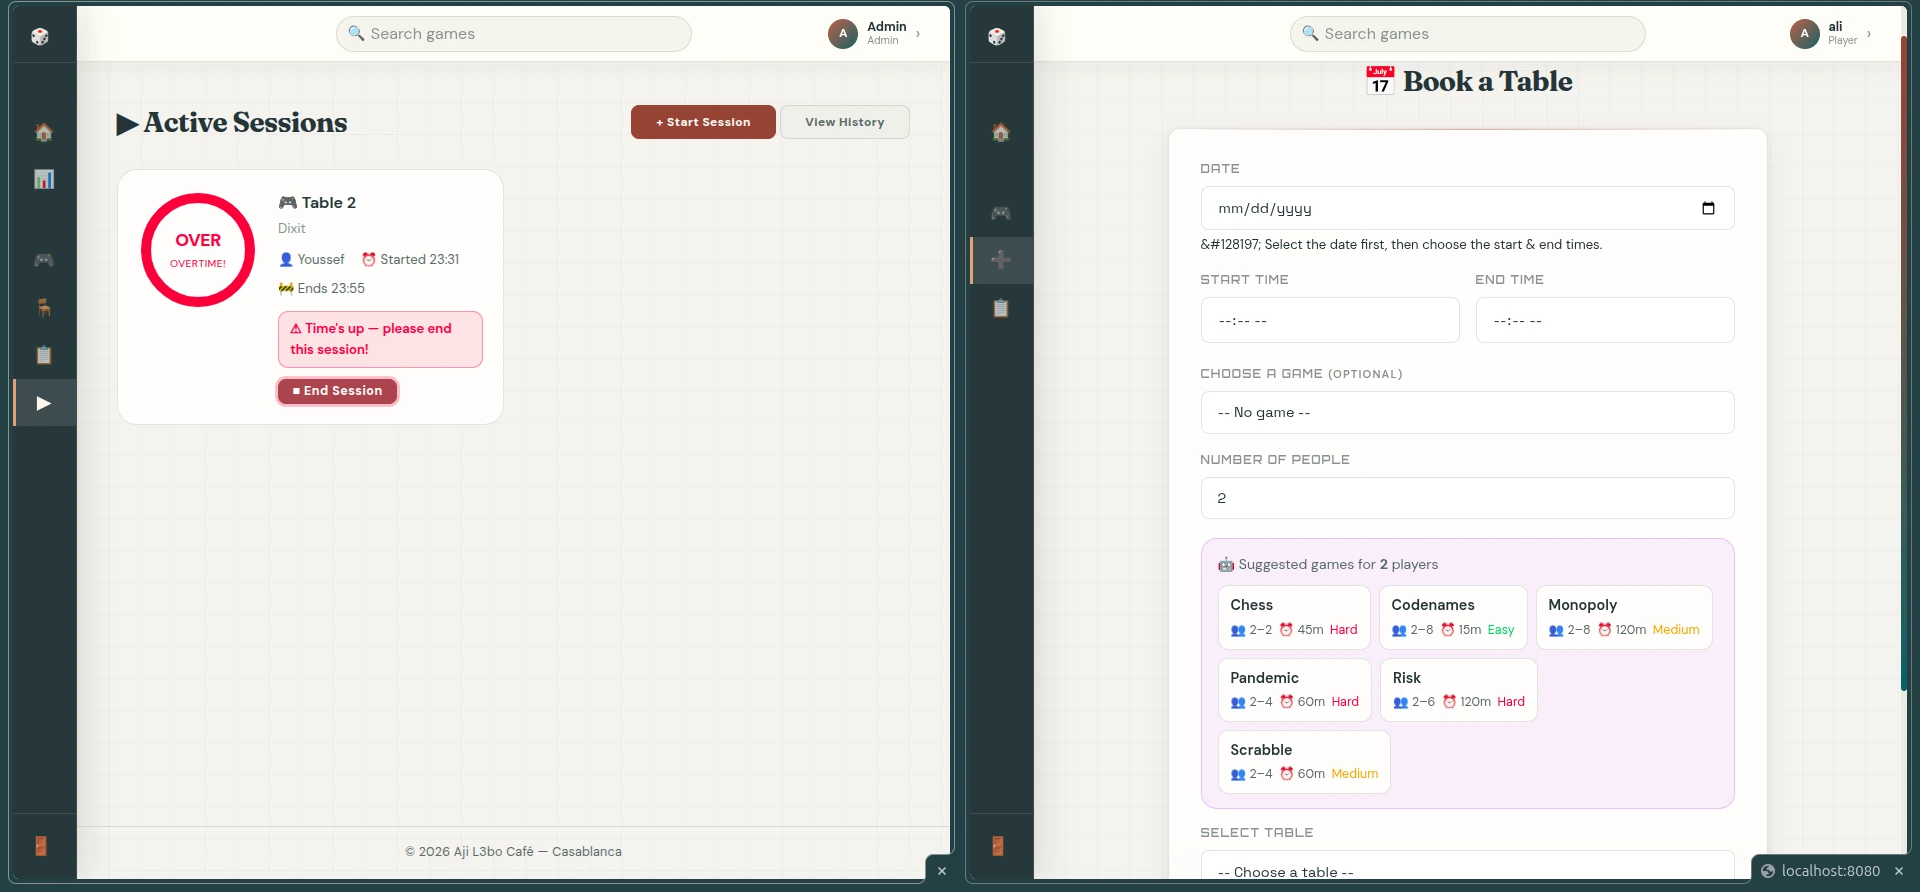Image resolution: width=1920 pixels, height=892 pixels.
Task: Open the dice logo in the Admin window
Action: tap(40, 36)
